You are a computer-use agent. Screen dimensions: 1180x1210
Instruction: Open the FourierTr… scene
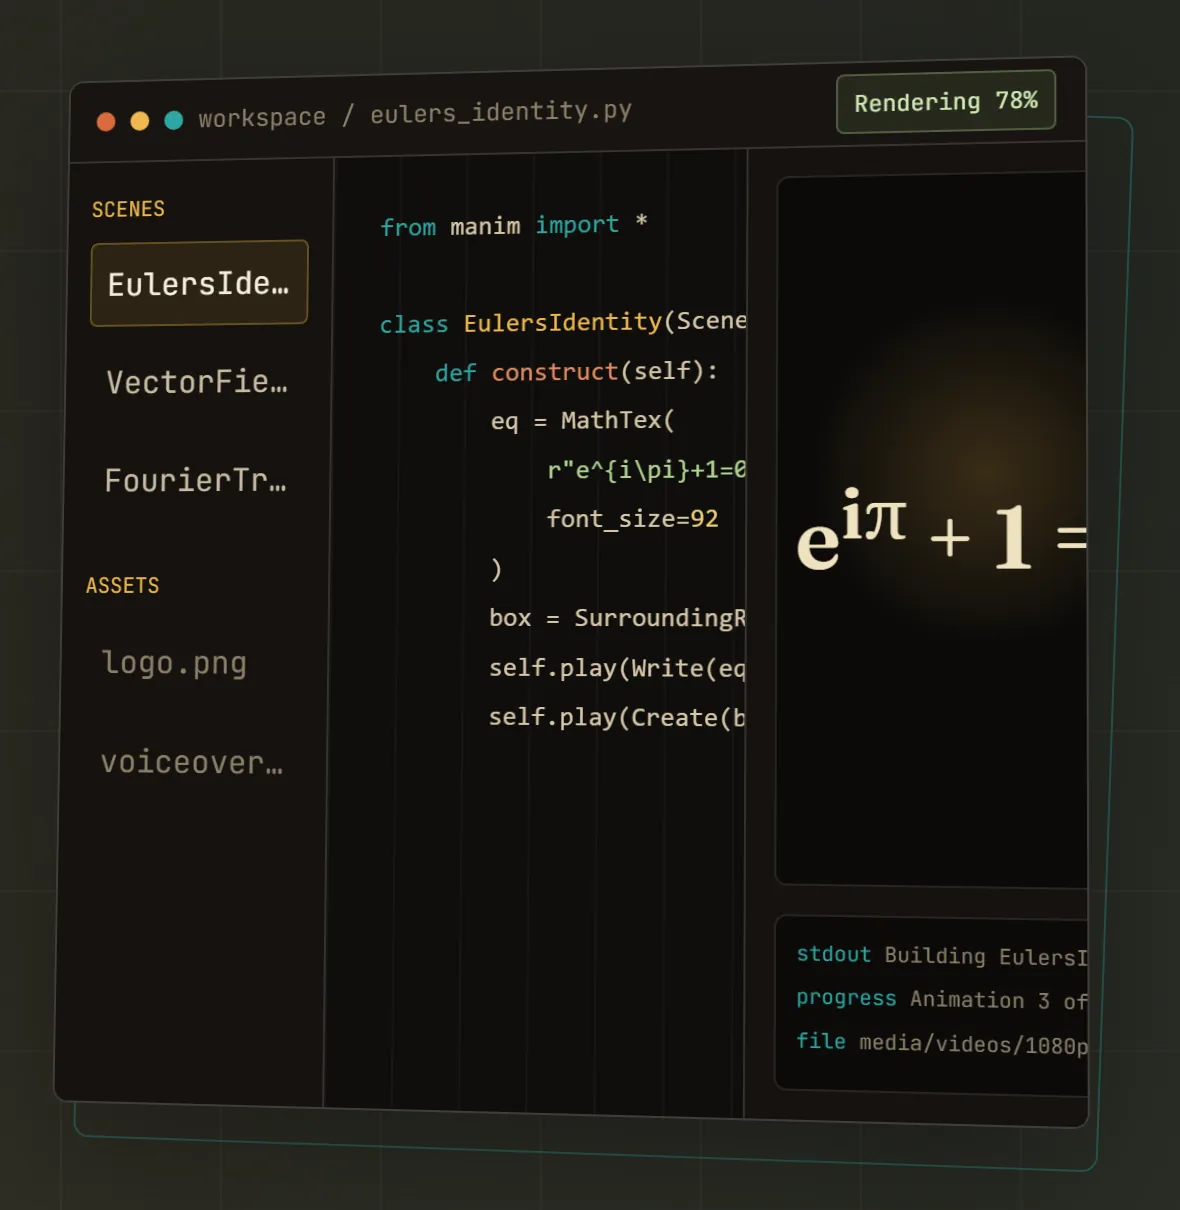pyautogui.click(x=196, y=481)
